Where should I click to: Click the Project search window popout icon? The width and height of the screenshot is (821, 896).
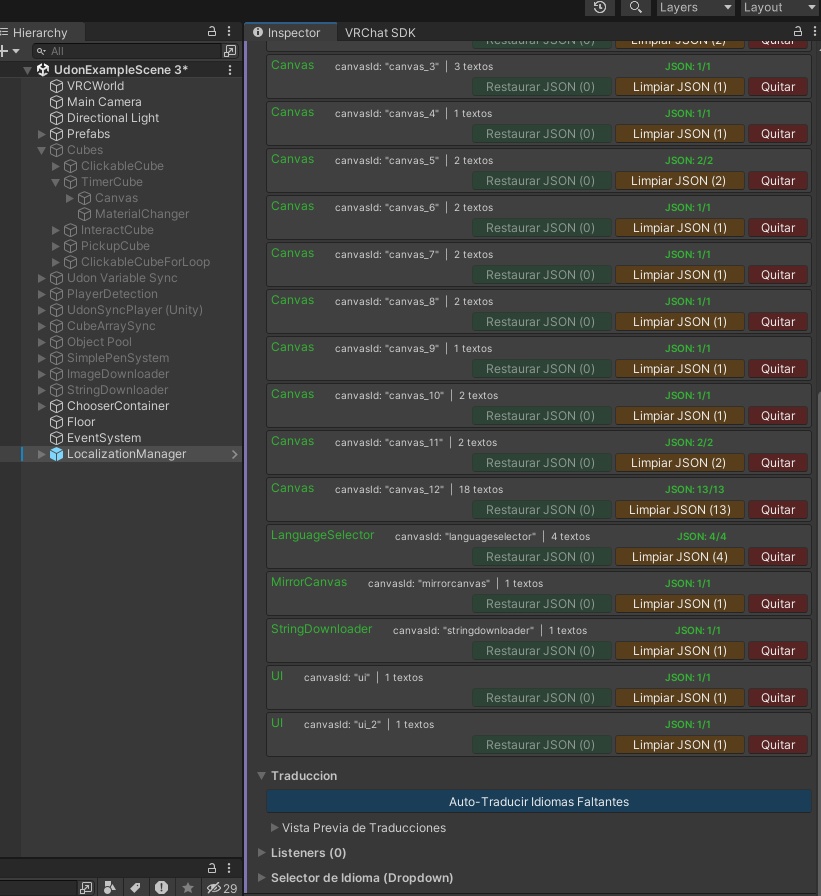[86, 887]
